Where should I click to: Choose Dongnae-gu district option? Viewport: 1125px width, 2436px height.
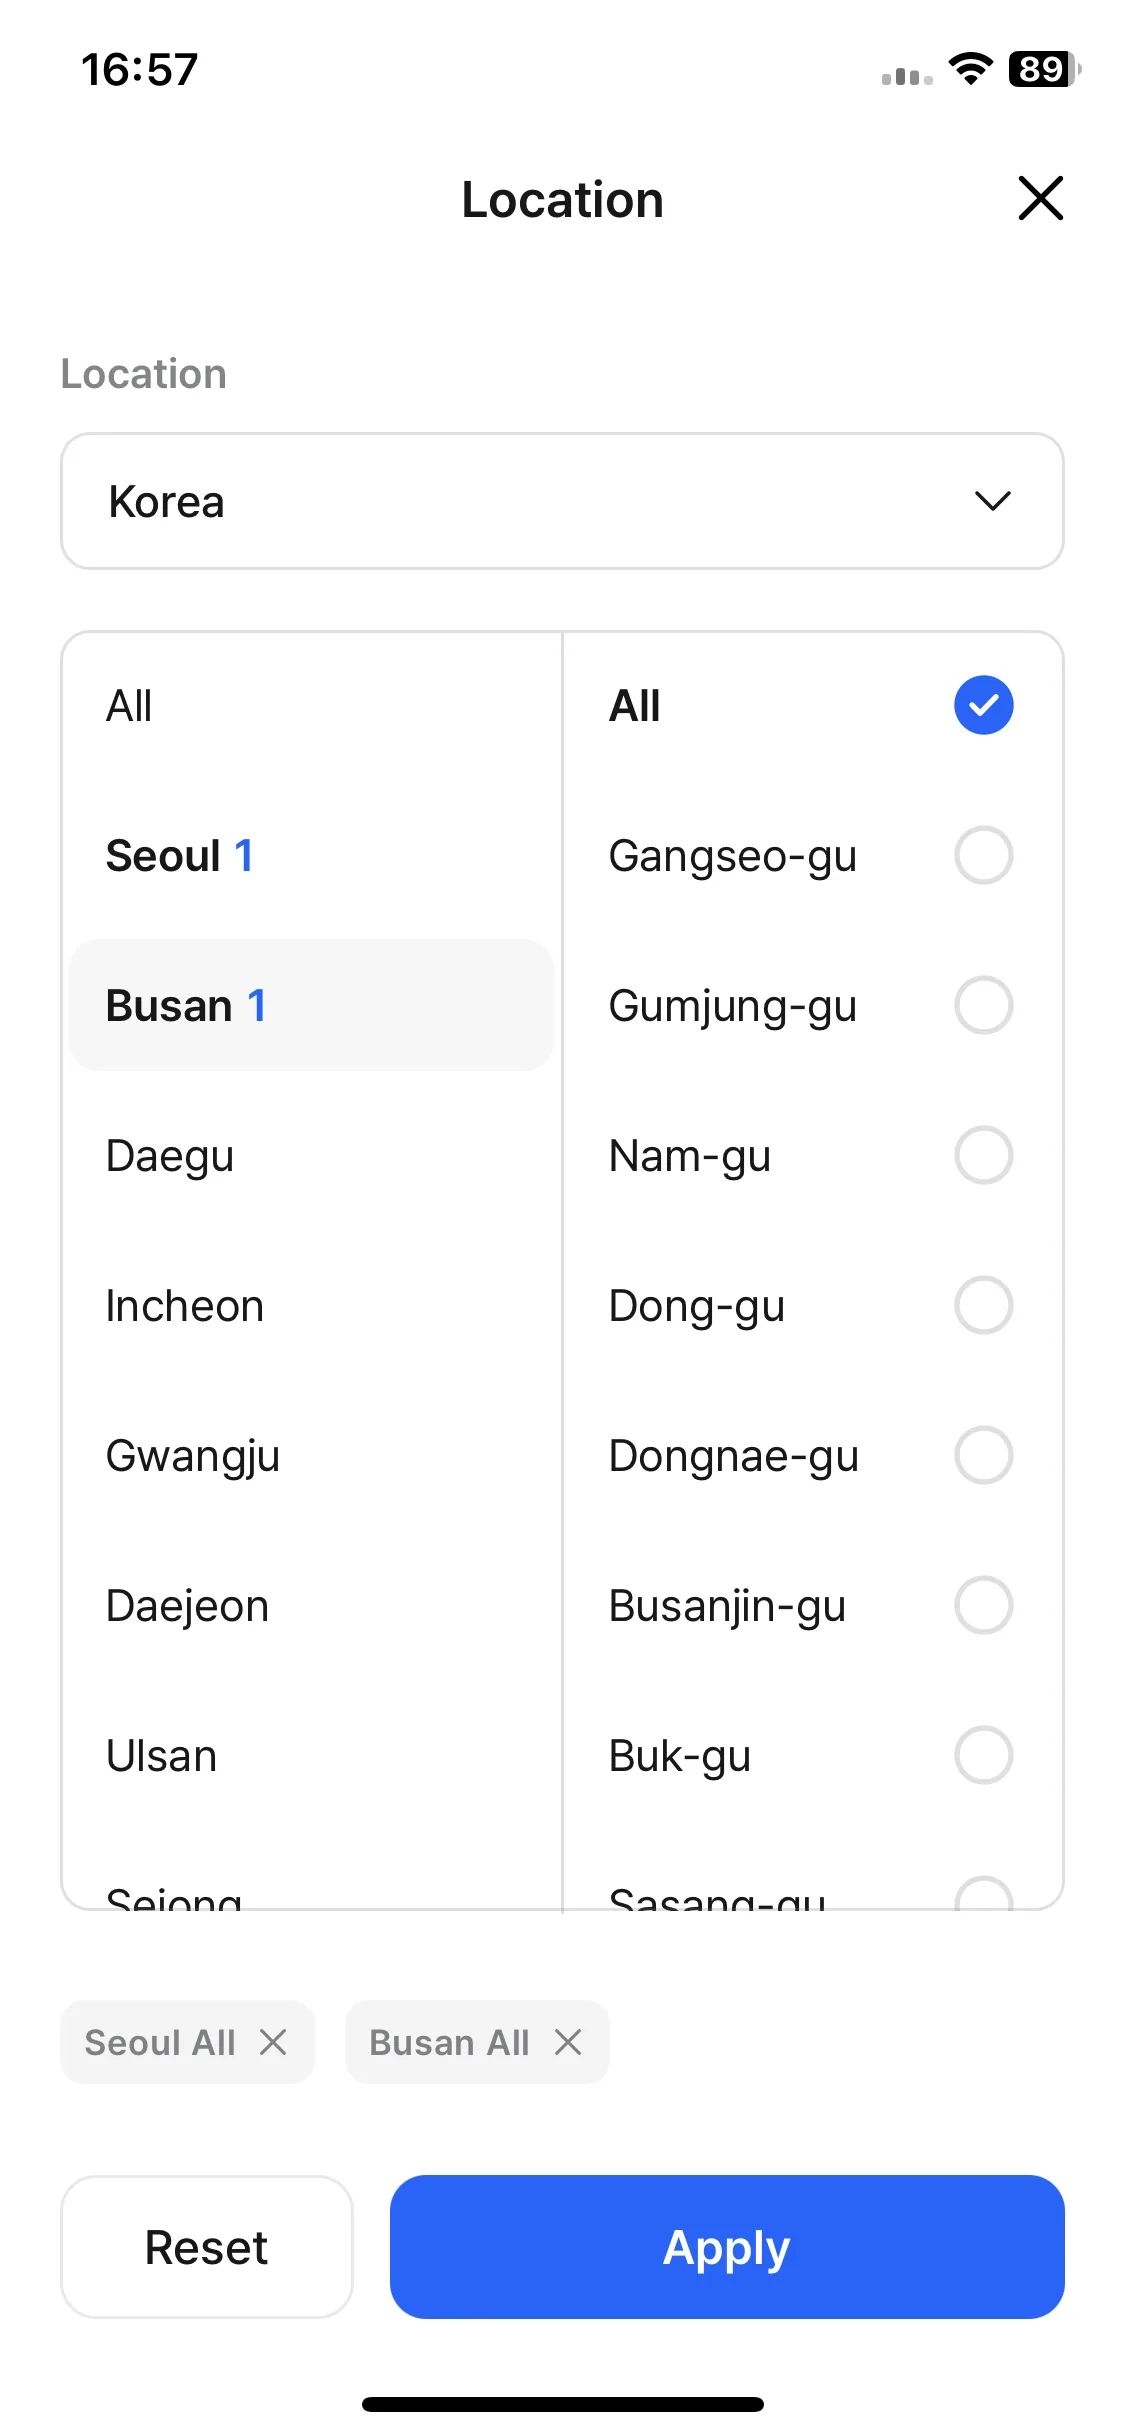[x=812, y=1455]
